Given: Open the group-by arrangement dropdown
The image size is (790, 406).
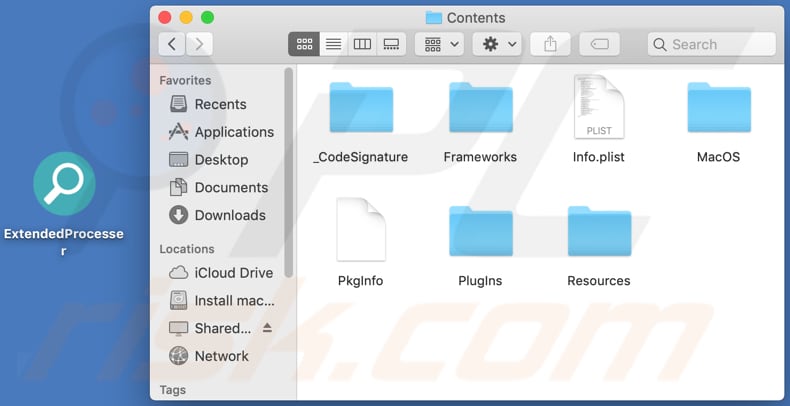Looking at the screenshot, I should (x=439, y=44).
